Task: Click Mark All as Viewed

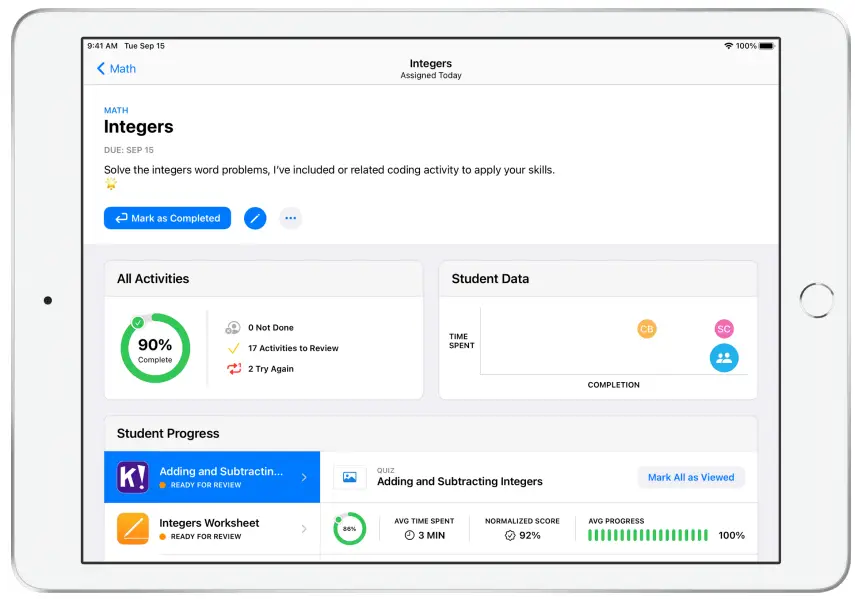Action: click(x=691, y=477)
